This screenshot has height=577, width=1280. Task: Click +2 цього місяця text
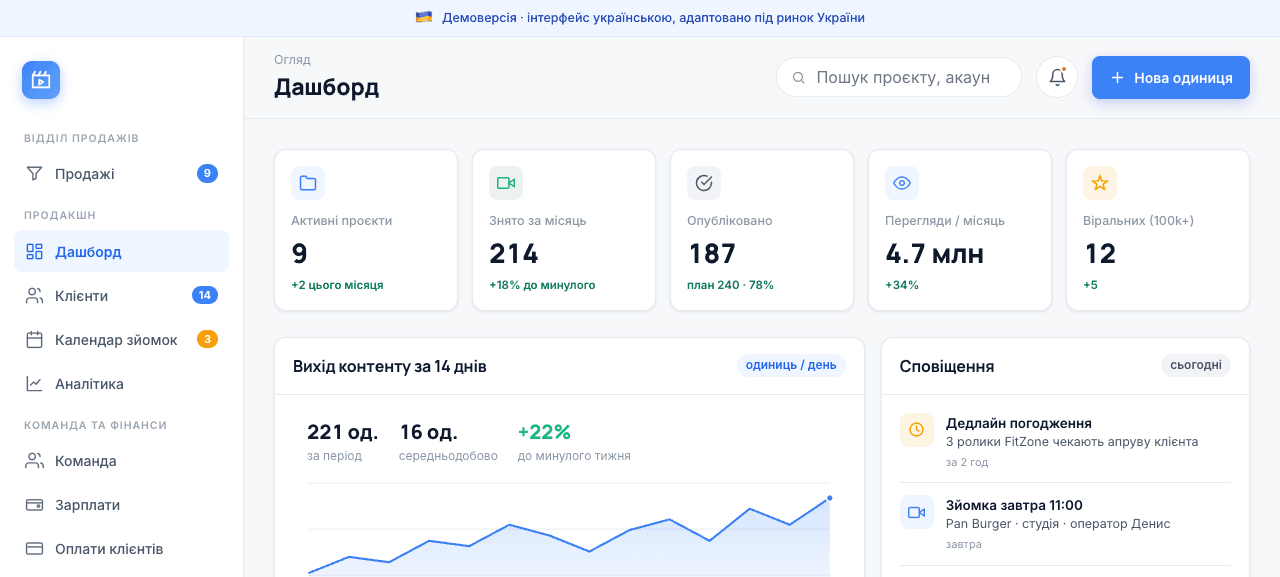(337, 285)
